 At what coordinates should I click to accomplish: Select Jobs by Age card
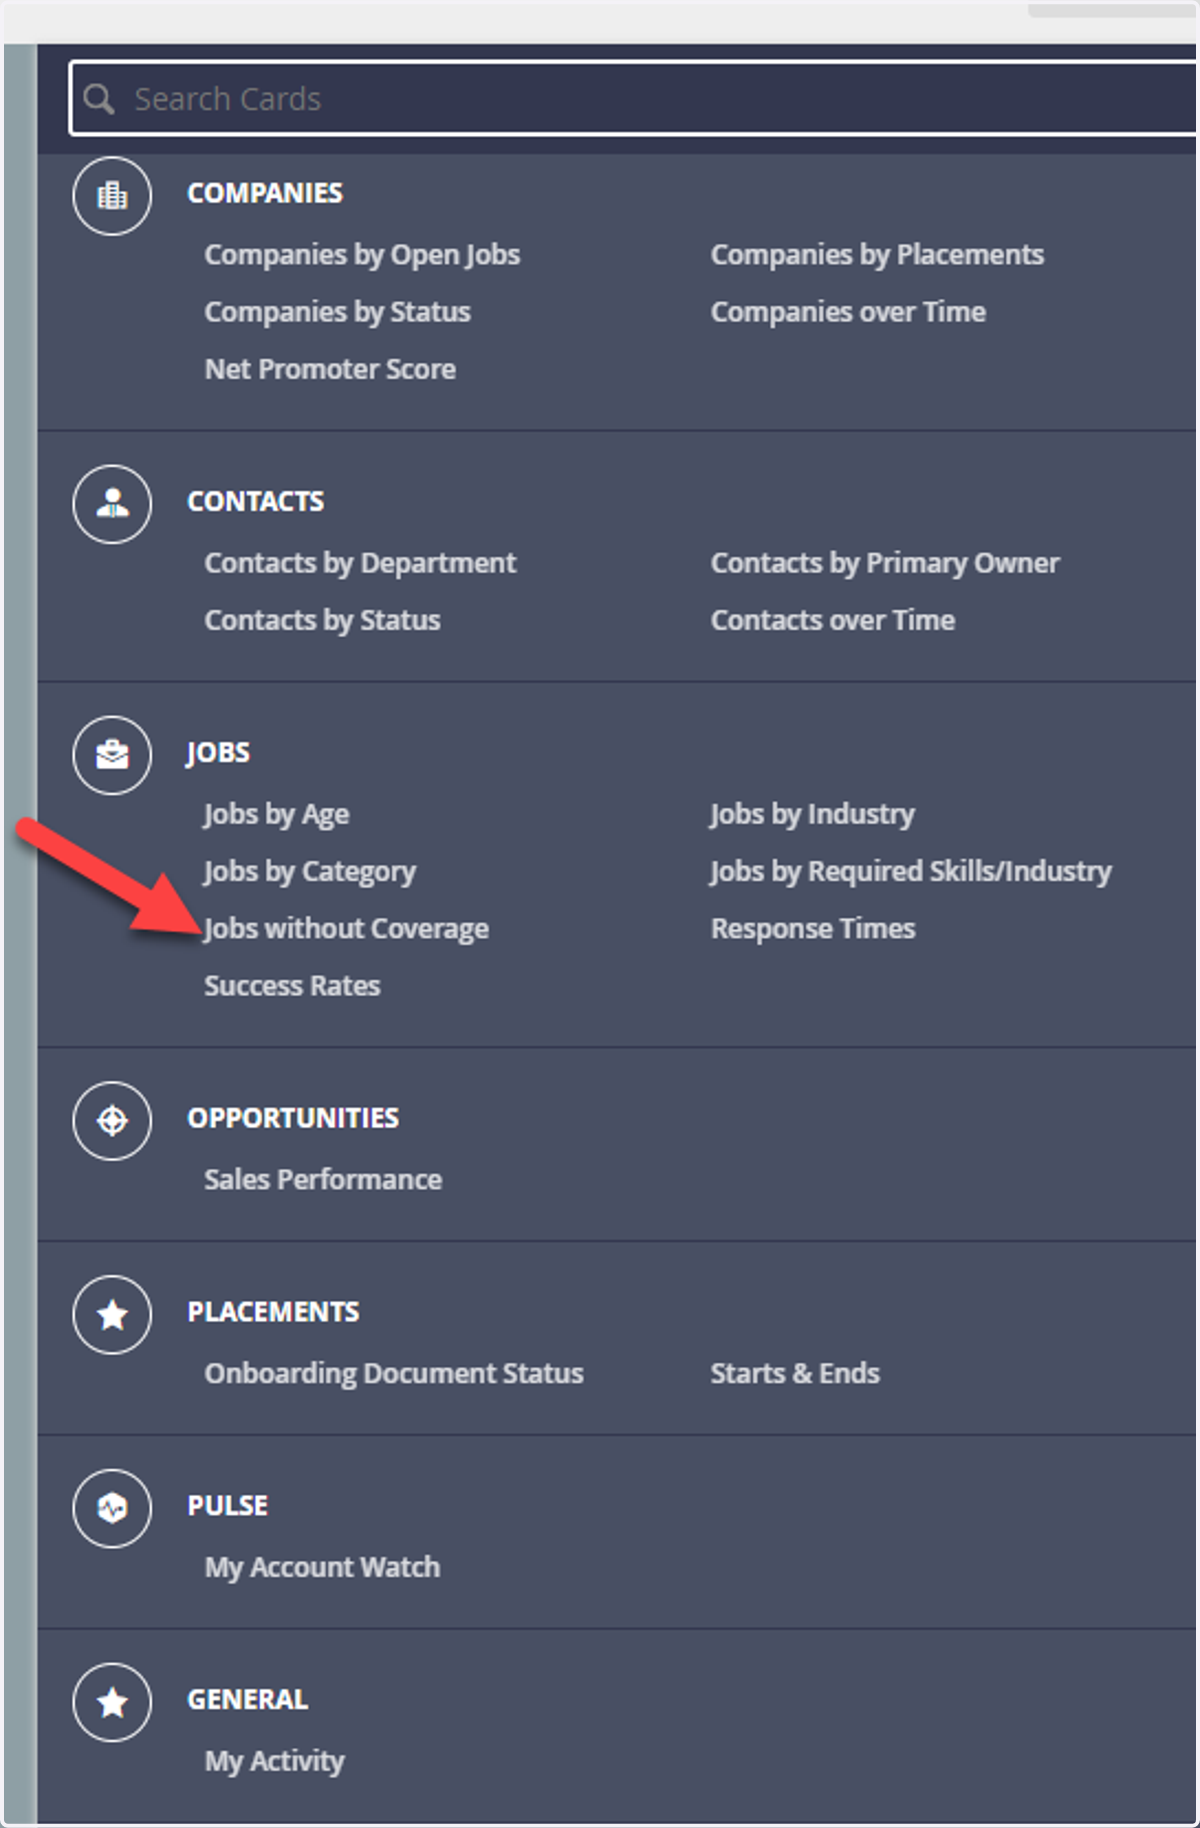276,814
